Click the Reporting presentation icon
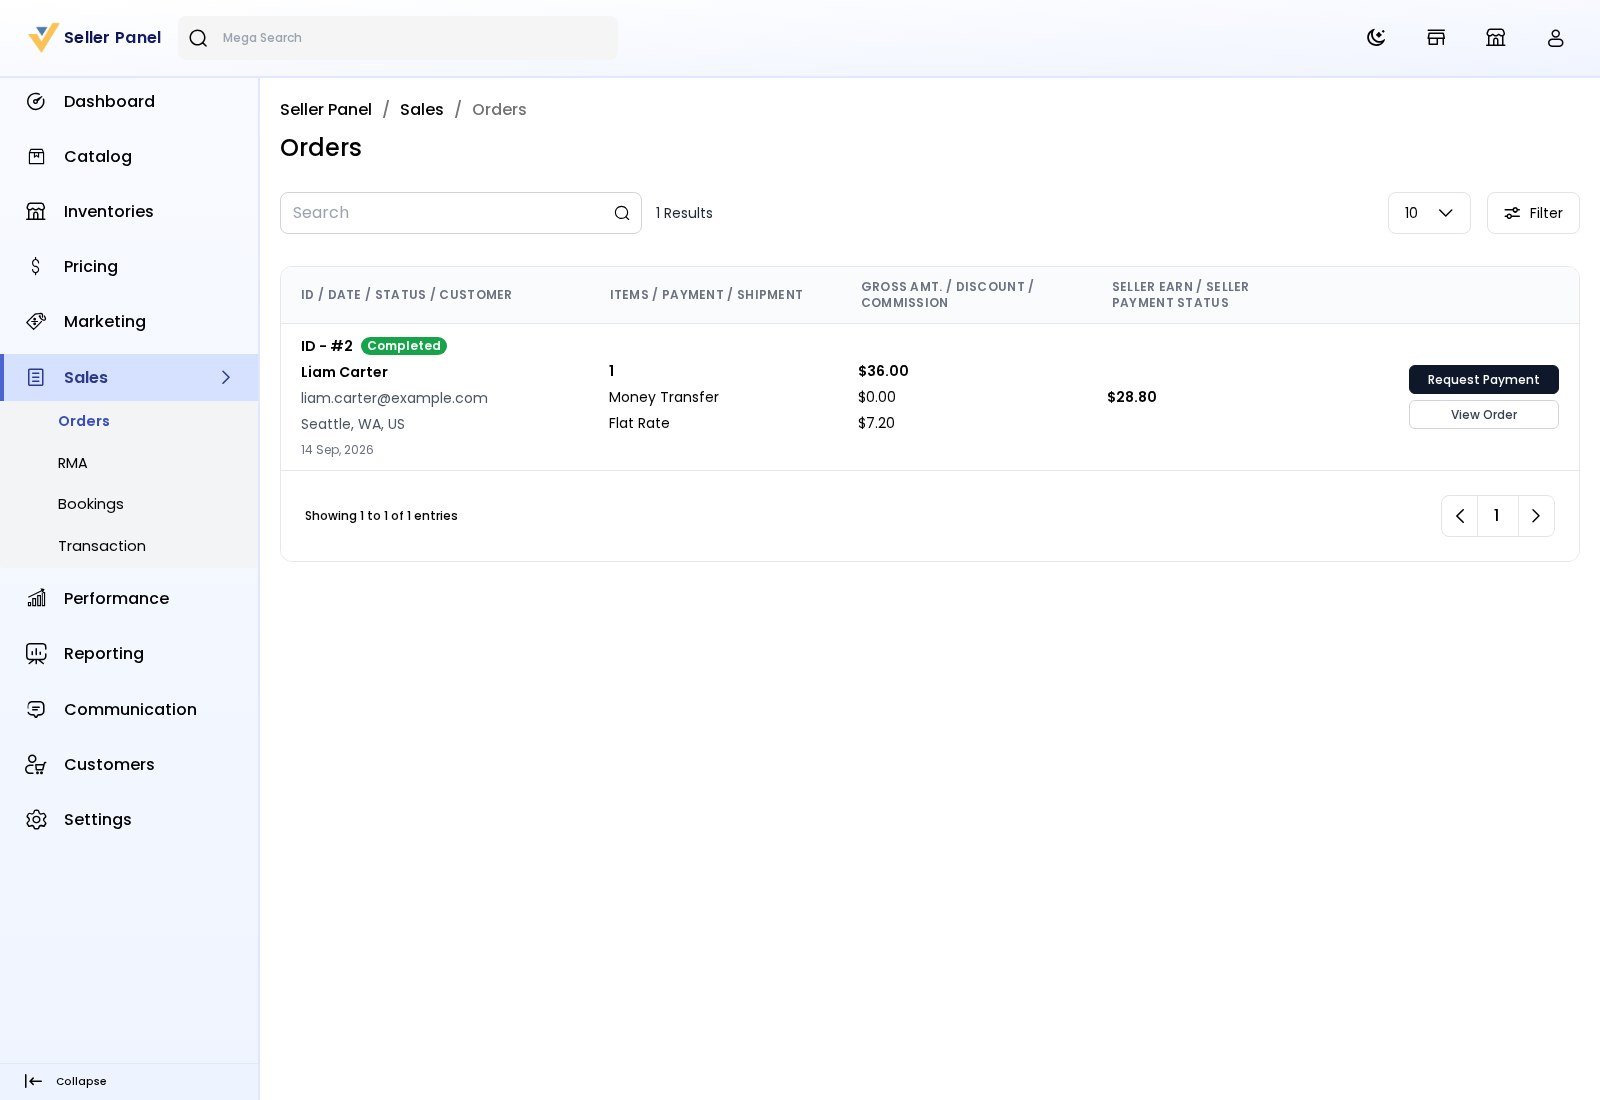Image resolution: width=1600 pixels, height=1100 pixels. click(36, 653)
